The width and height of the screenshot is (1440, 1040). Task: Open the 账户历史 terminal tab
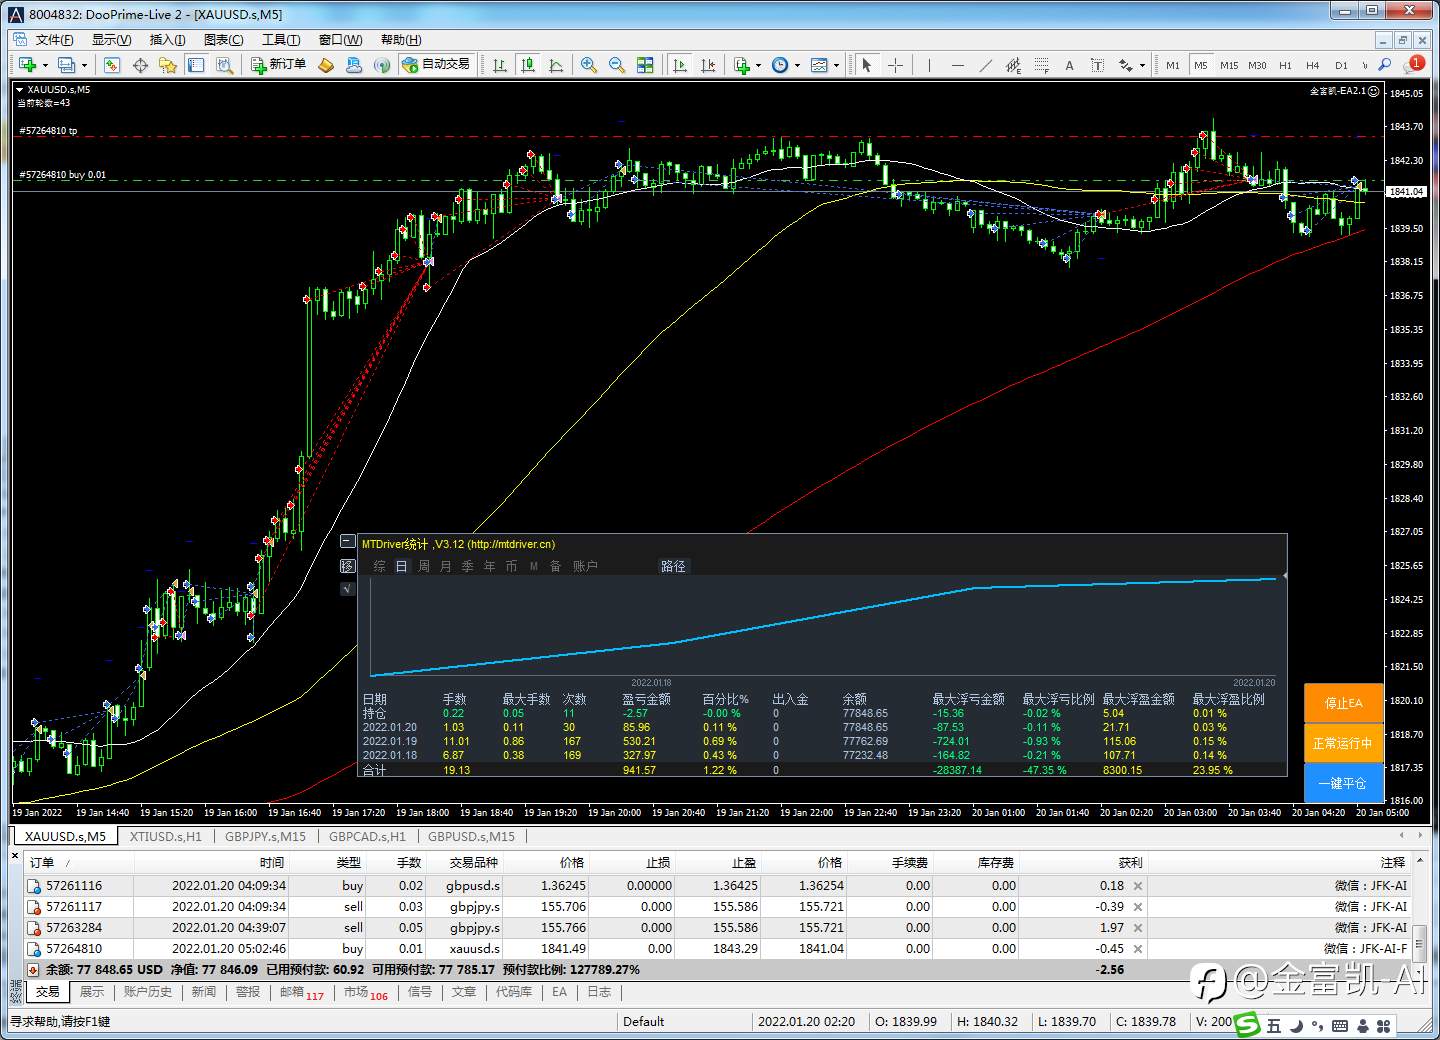(147, 992)
